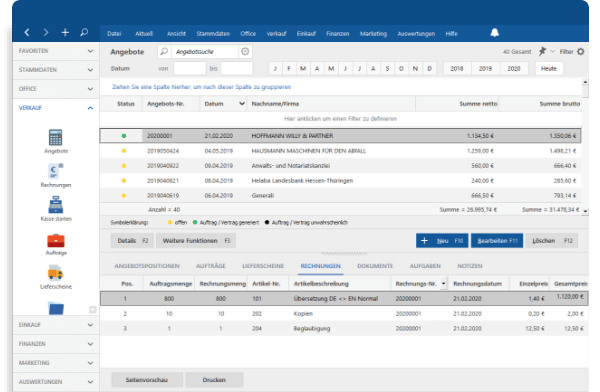Switch to AUFTRÄGE tab

pos(211,266)
